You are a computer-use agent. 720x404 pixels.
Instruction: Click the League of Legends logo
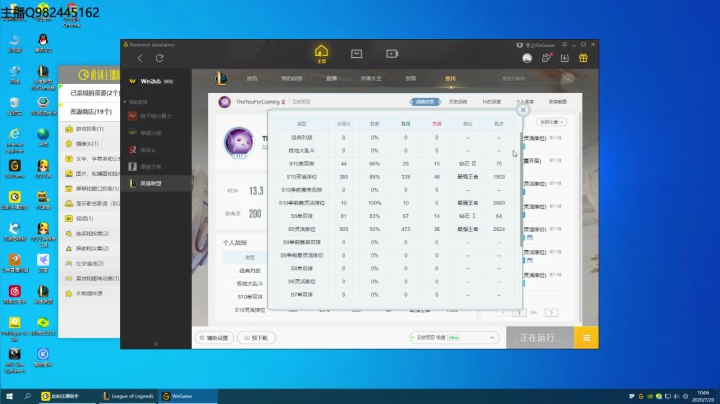[221, 79]
